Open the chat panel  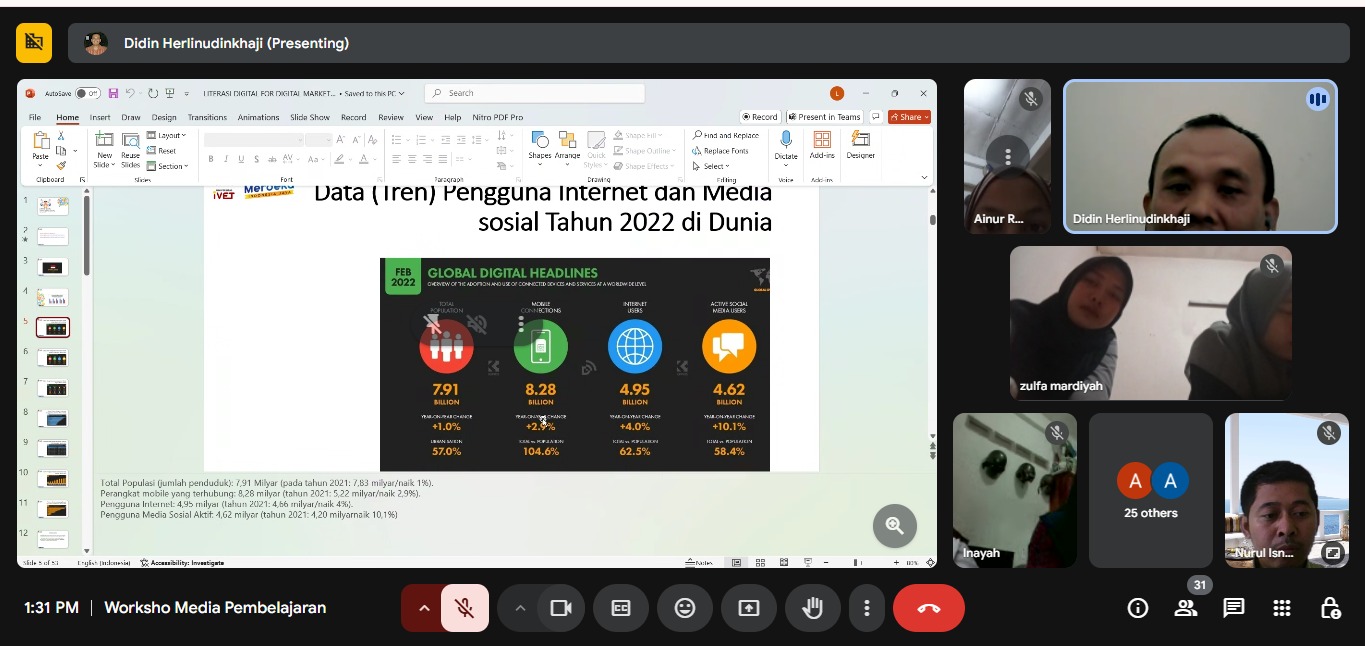(x=1234, y=608)
